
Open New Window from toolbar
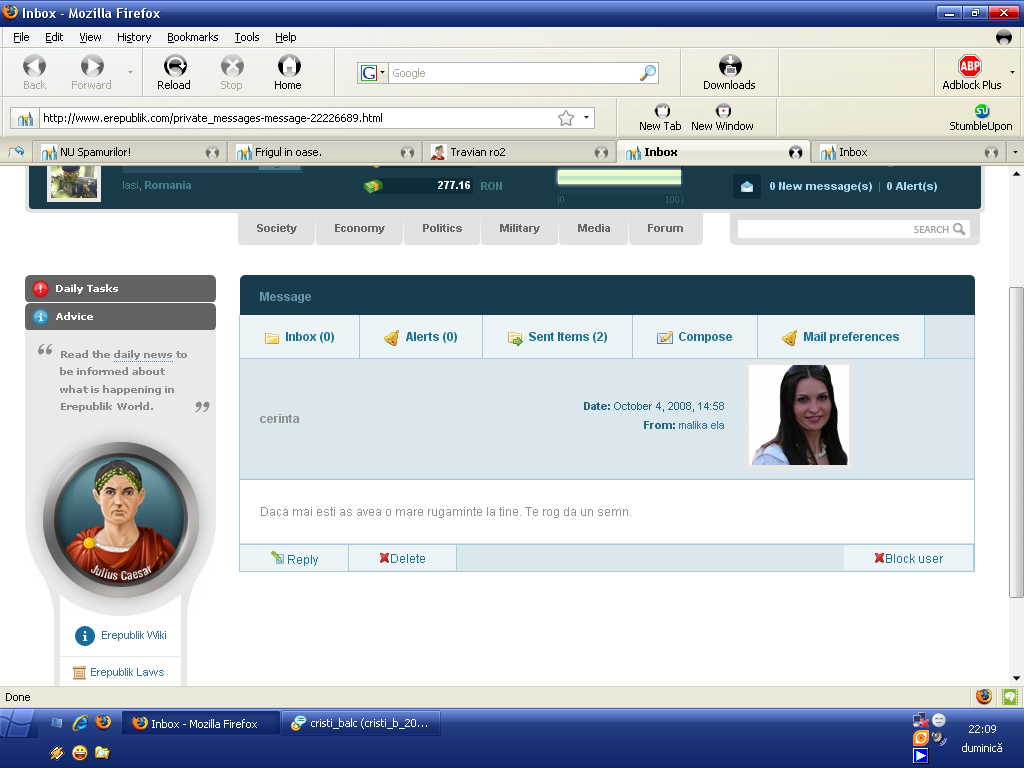pos(722,111)
